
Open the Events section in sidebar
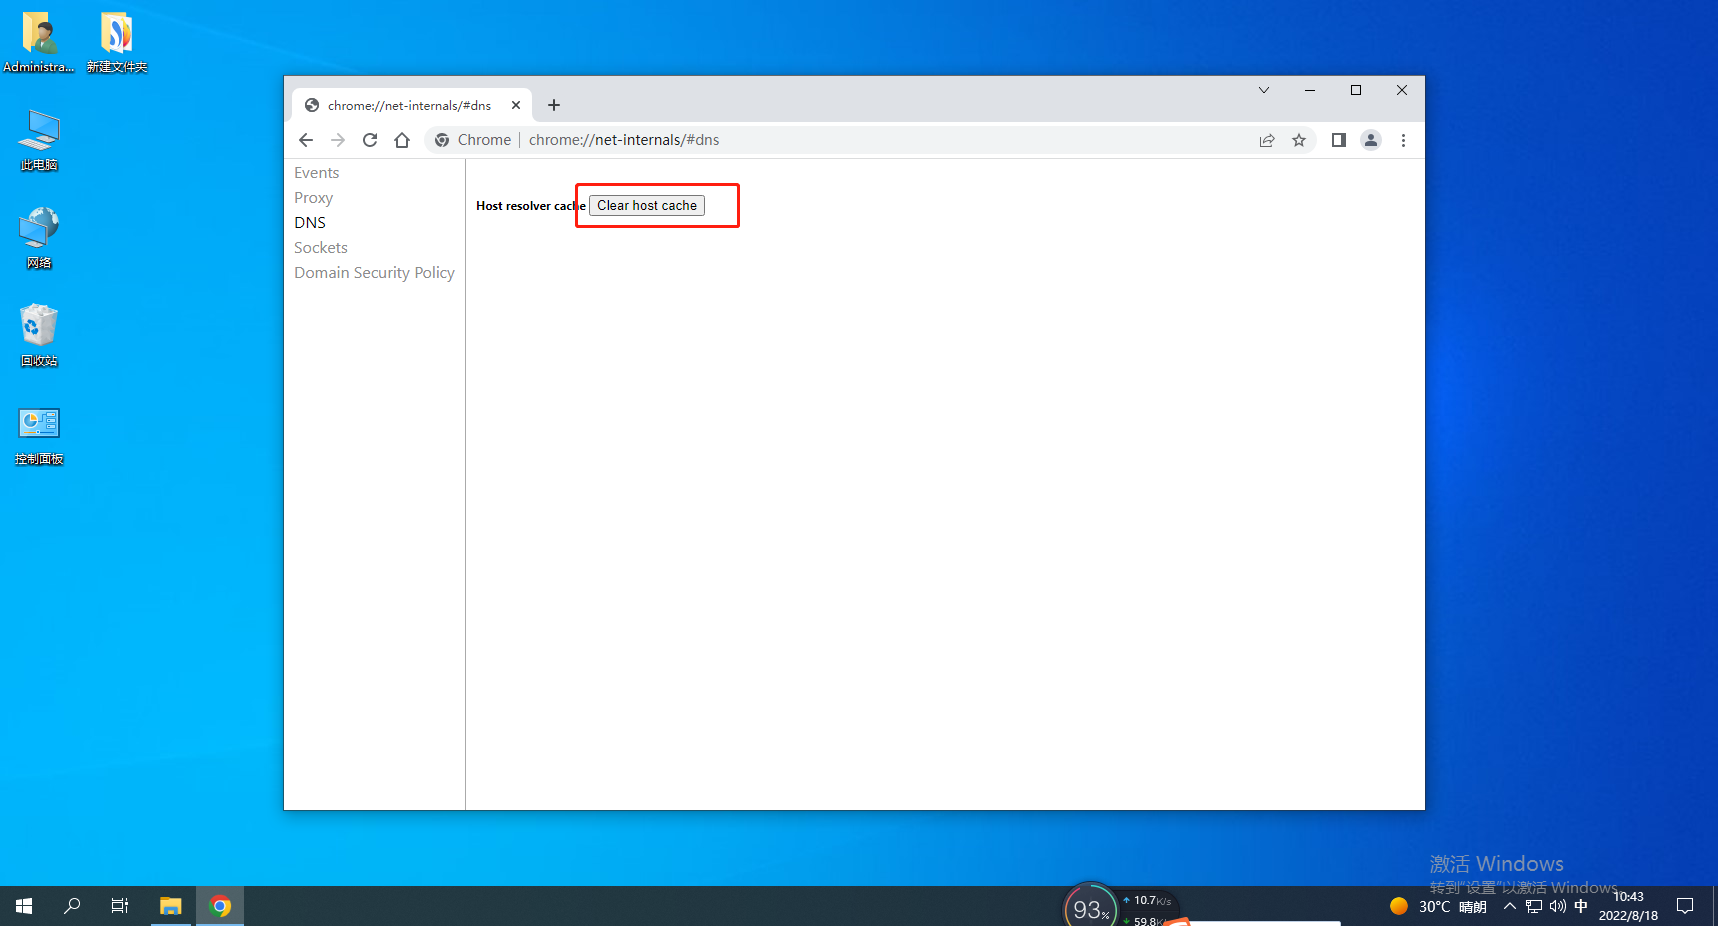tap(316, 173)
